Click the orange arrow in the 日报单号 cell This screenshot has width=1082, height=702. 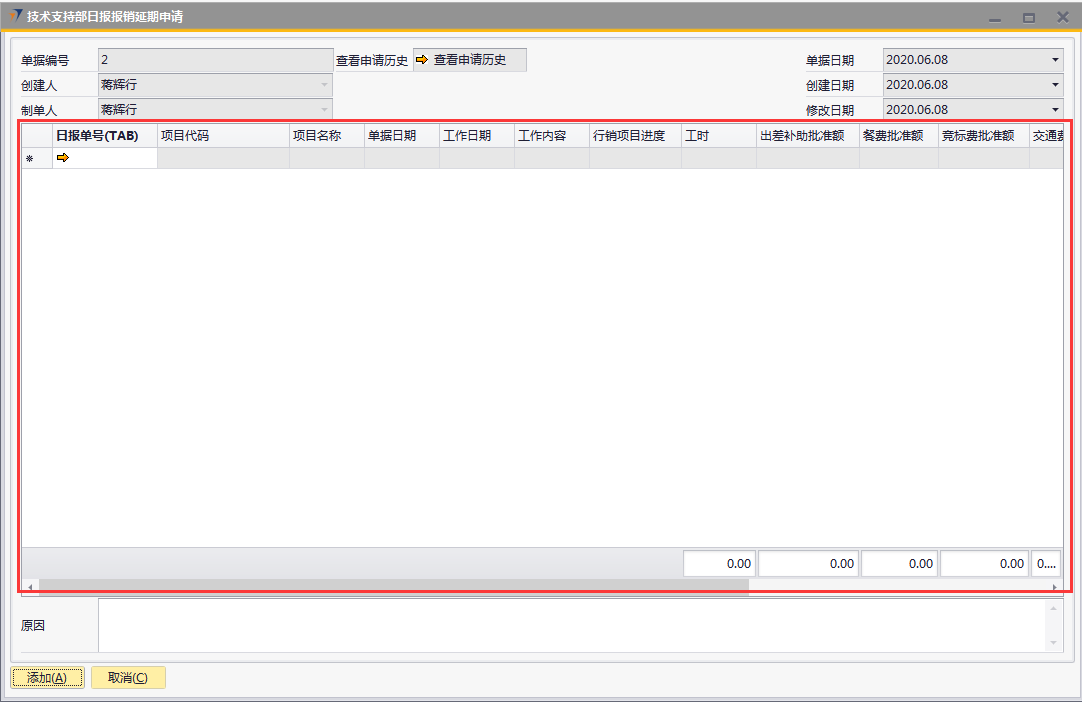pyautogui.click(x=63, y=158)
